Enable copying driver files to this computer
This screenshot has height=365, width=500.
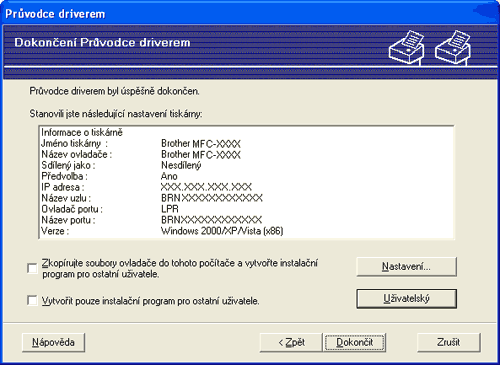(x=32, y=268)
